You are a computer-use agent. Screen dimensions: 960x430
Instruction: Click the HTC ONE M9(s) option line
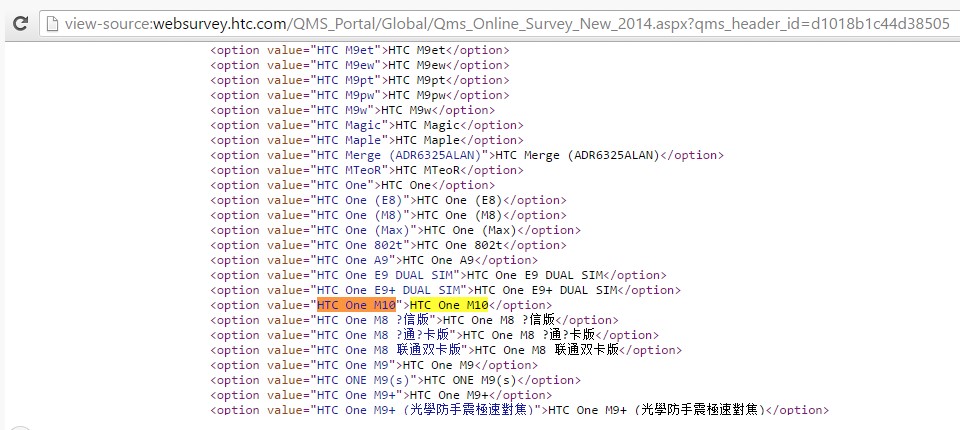(394, 380)
